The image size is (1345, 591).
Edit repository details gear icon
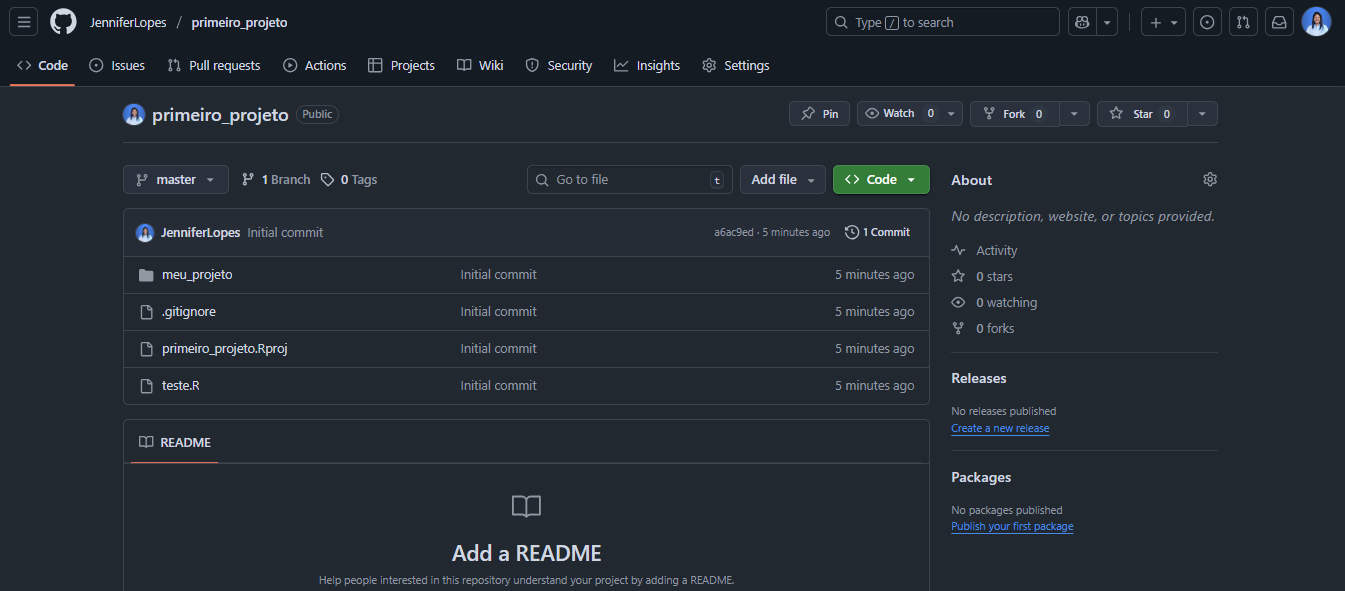pos(1210,180)
